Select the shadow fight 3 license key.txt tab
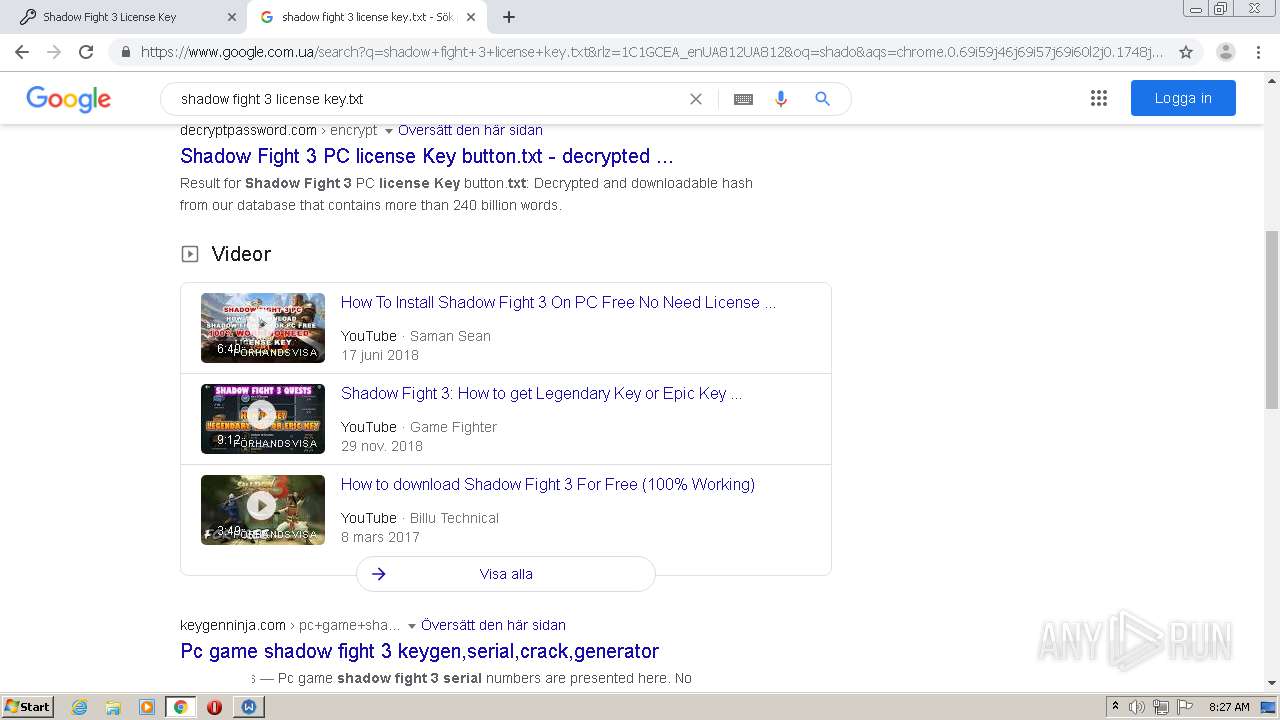 [369, 17]
